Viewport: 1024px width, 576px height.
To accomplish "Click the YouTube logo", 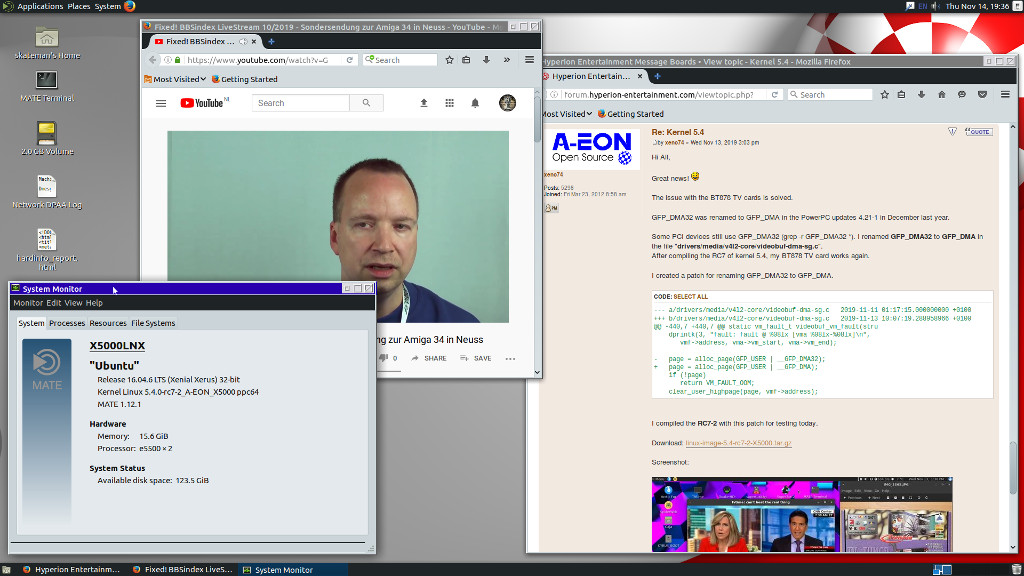I will click(x=204, y=103).
